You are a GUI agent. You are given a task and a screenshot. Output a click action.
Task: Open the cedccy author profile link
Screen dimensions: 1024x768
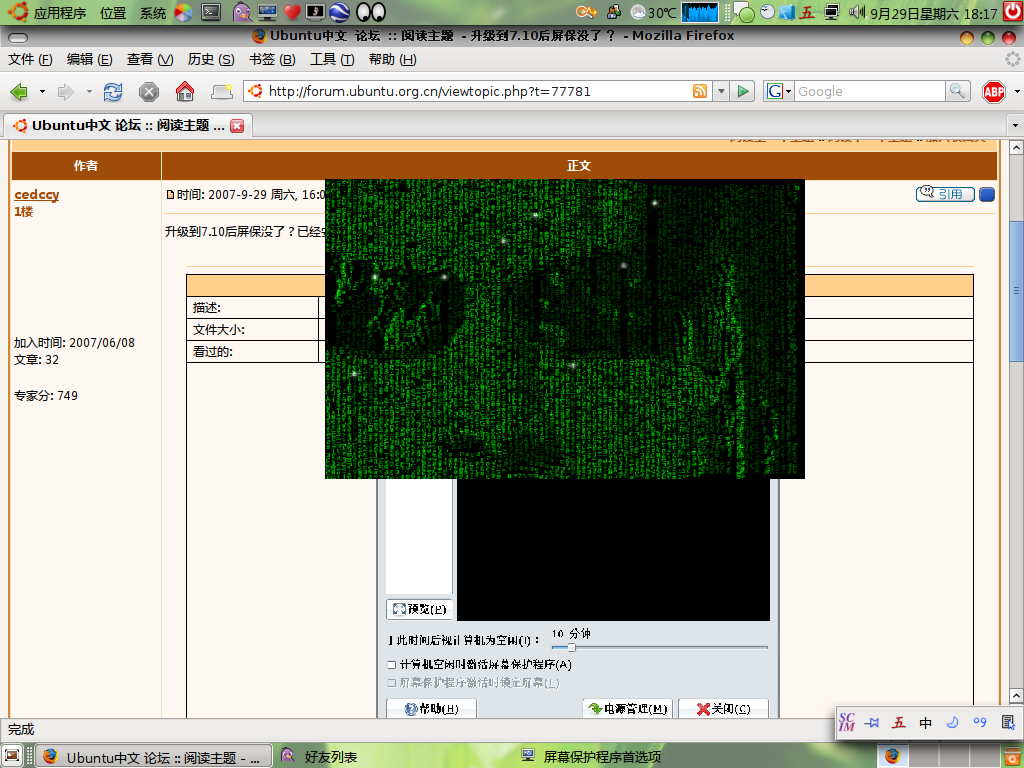pos(37,195)
